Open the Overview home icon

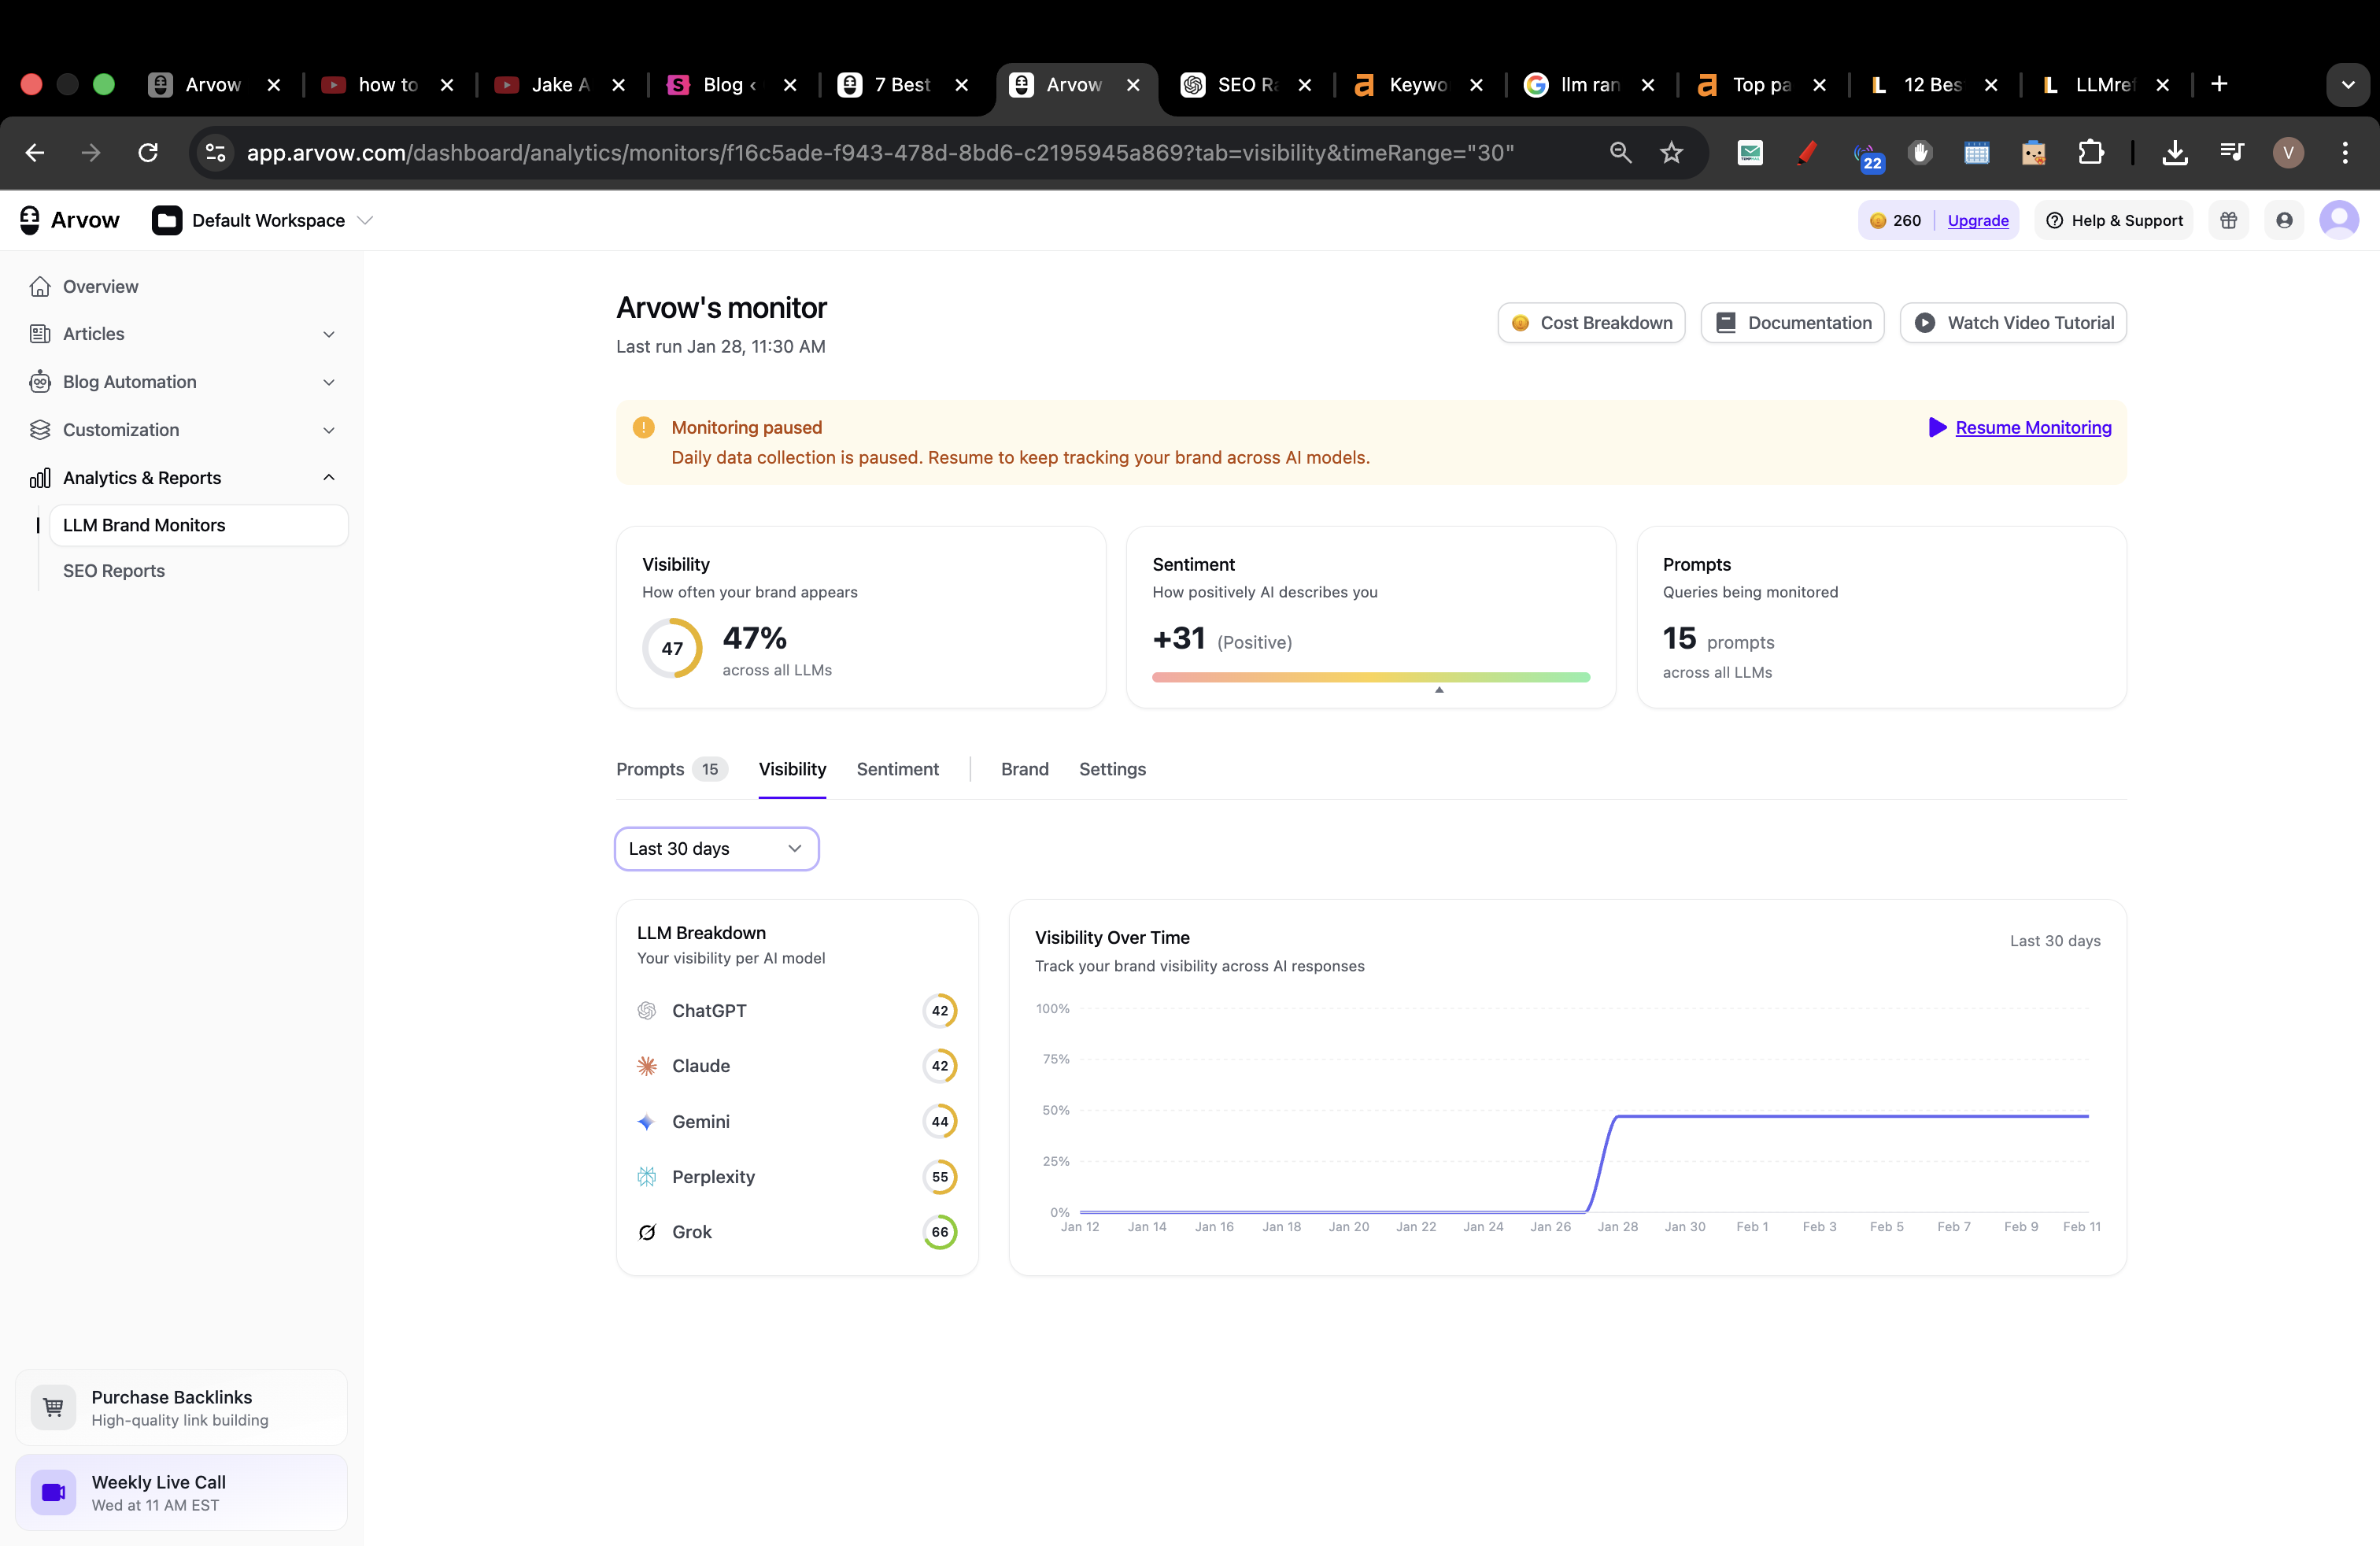40,287
